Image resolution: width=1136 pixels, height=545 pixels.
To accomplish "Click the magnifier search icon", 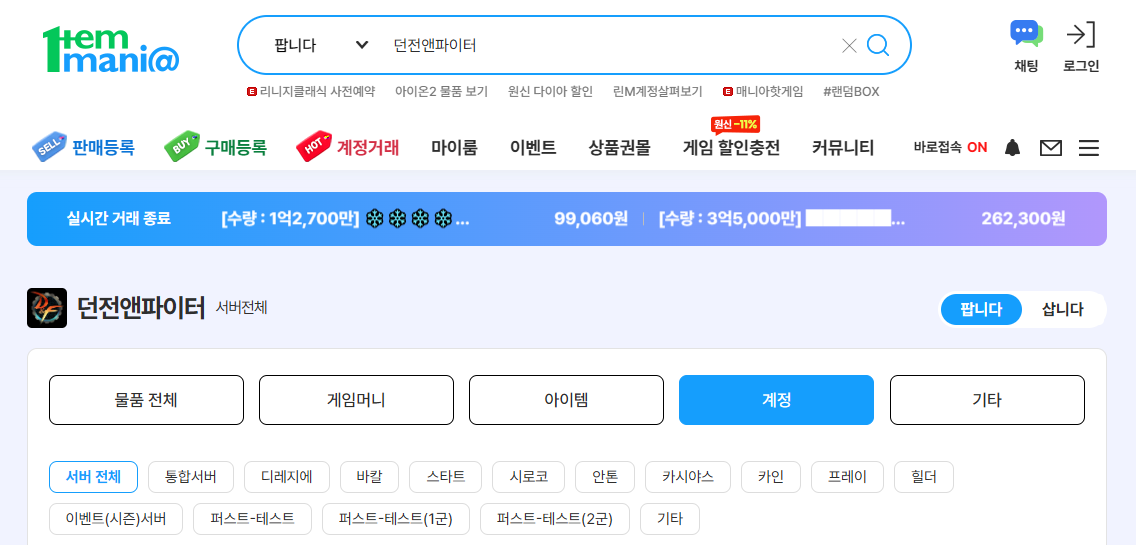I will point(877,46).
